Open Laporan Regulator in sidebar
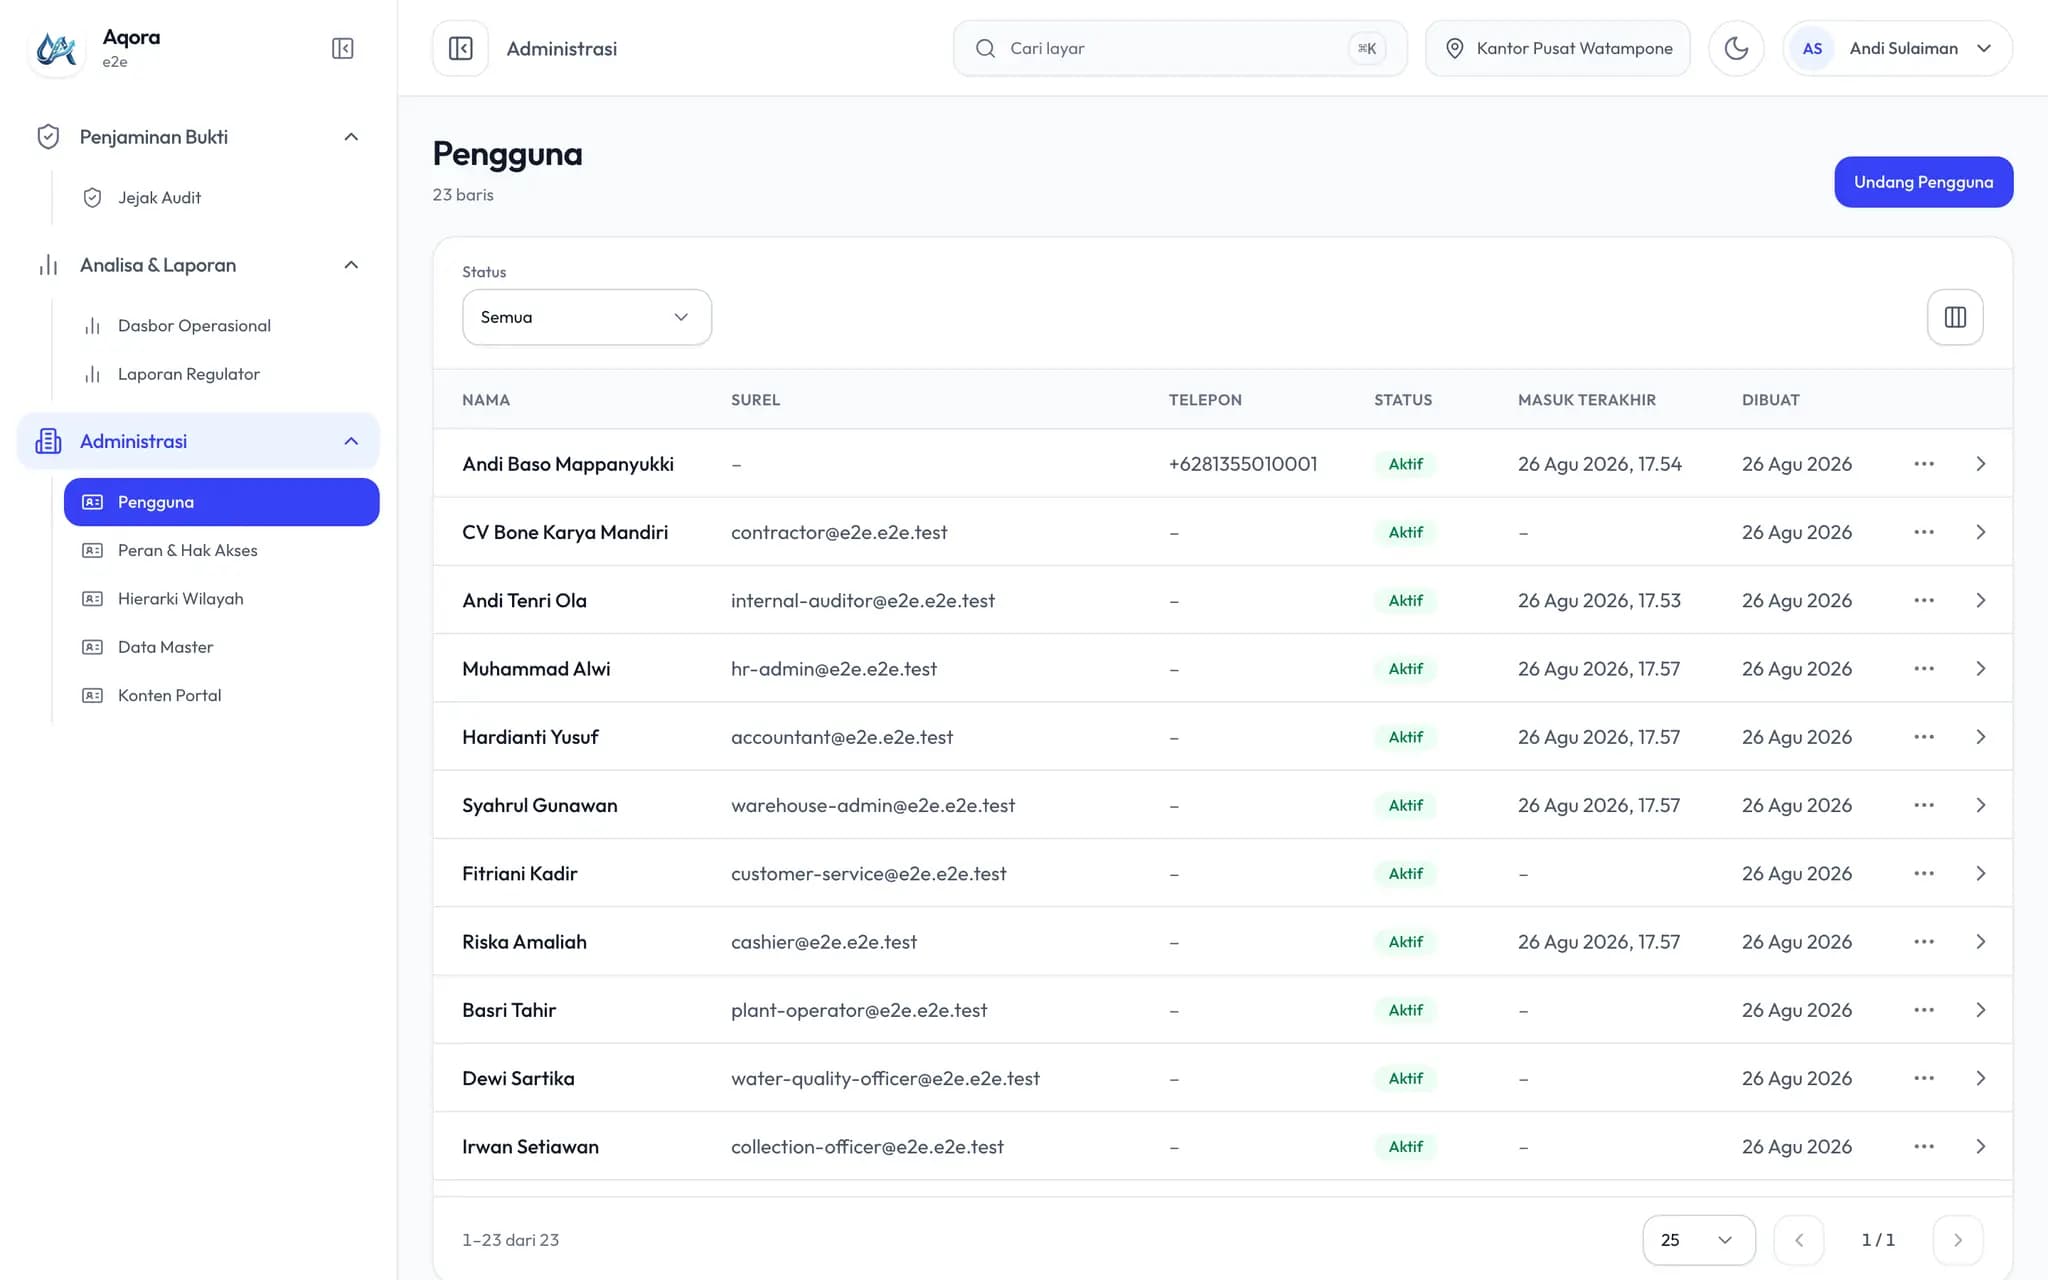Screen dimensions: 2048x1280 pyautogui.click(x=221, y=374)
